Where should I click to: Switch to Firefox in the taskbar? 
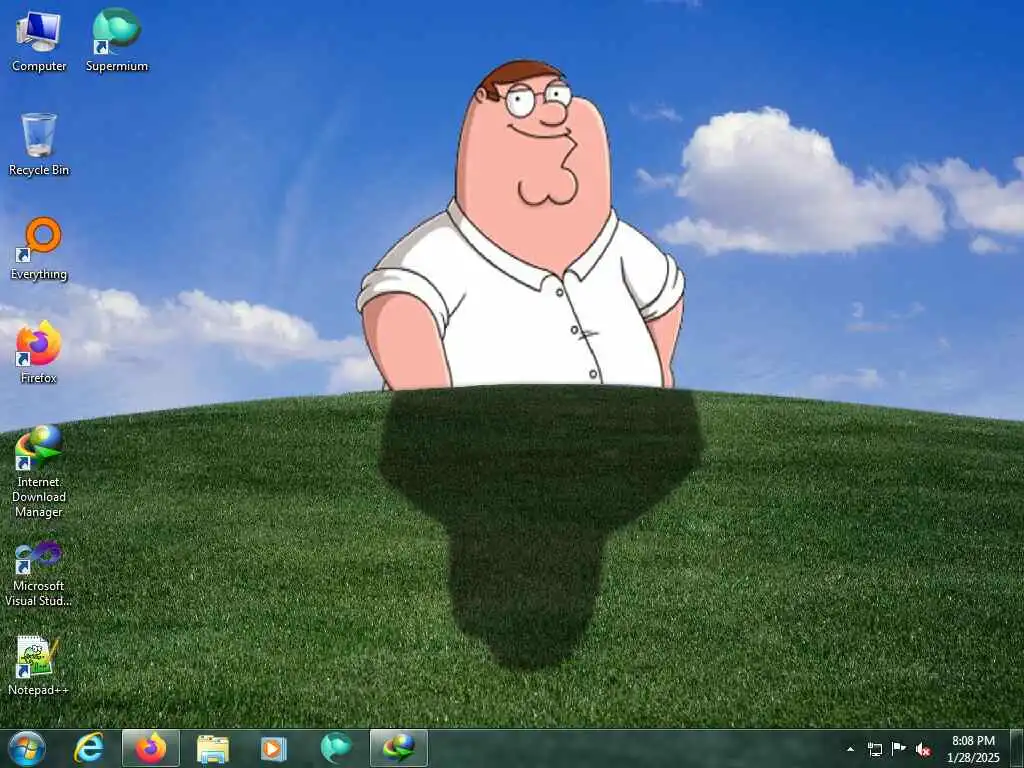[x=151, y=748]
